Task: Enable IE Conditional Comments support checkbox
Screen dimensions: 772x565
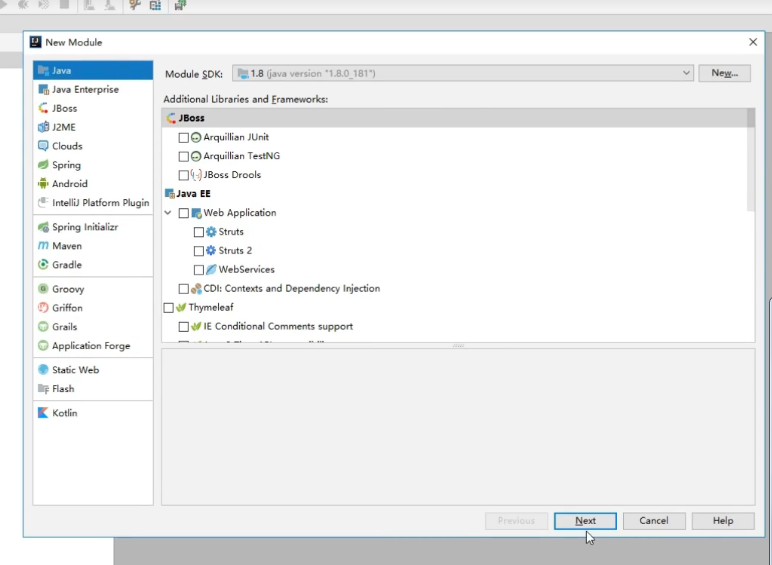Action: tap(184, 326)
